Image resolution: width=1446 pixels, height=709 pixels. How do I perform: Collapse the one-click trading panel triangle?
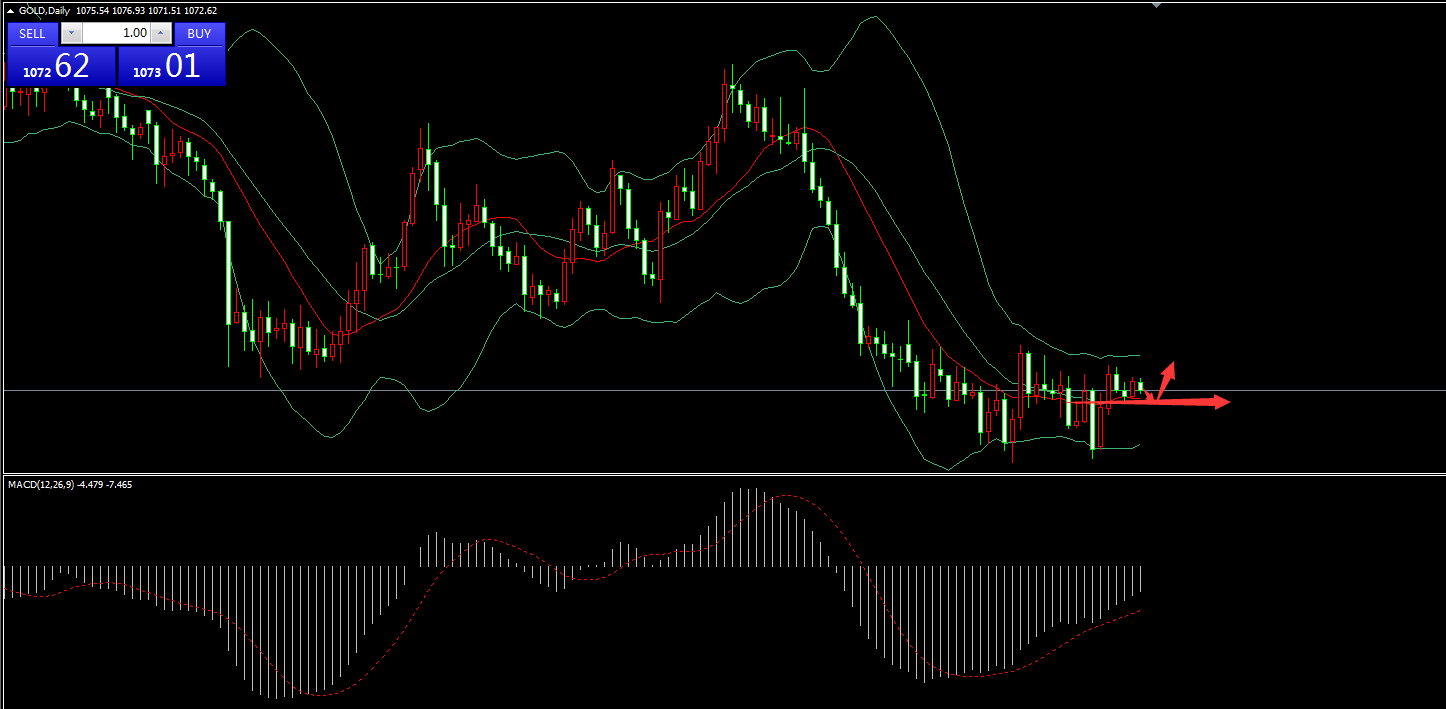coord(11,11)
